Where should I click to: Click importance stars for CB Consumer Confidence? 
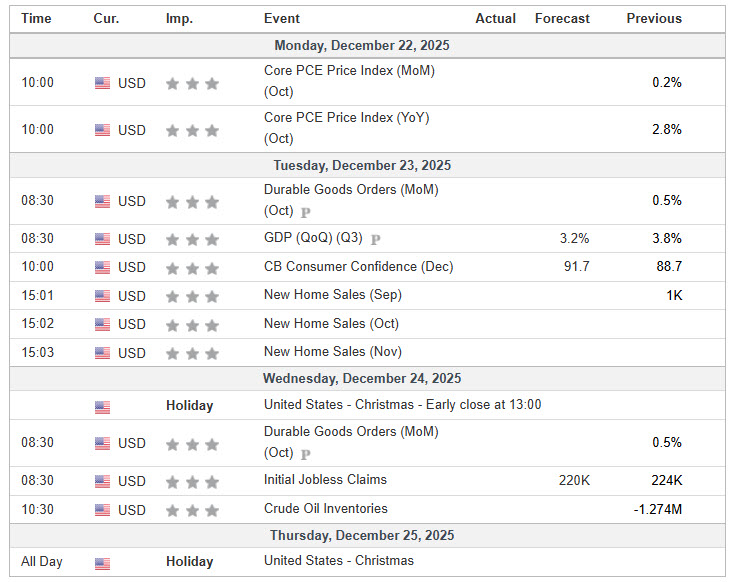click(x=192, y=267)
